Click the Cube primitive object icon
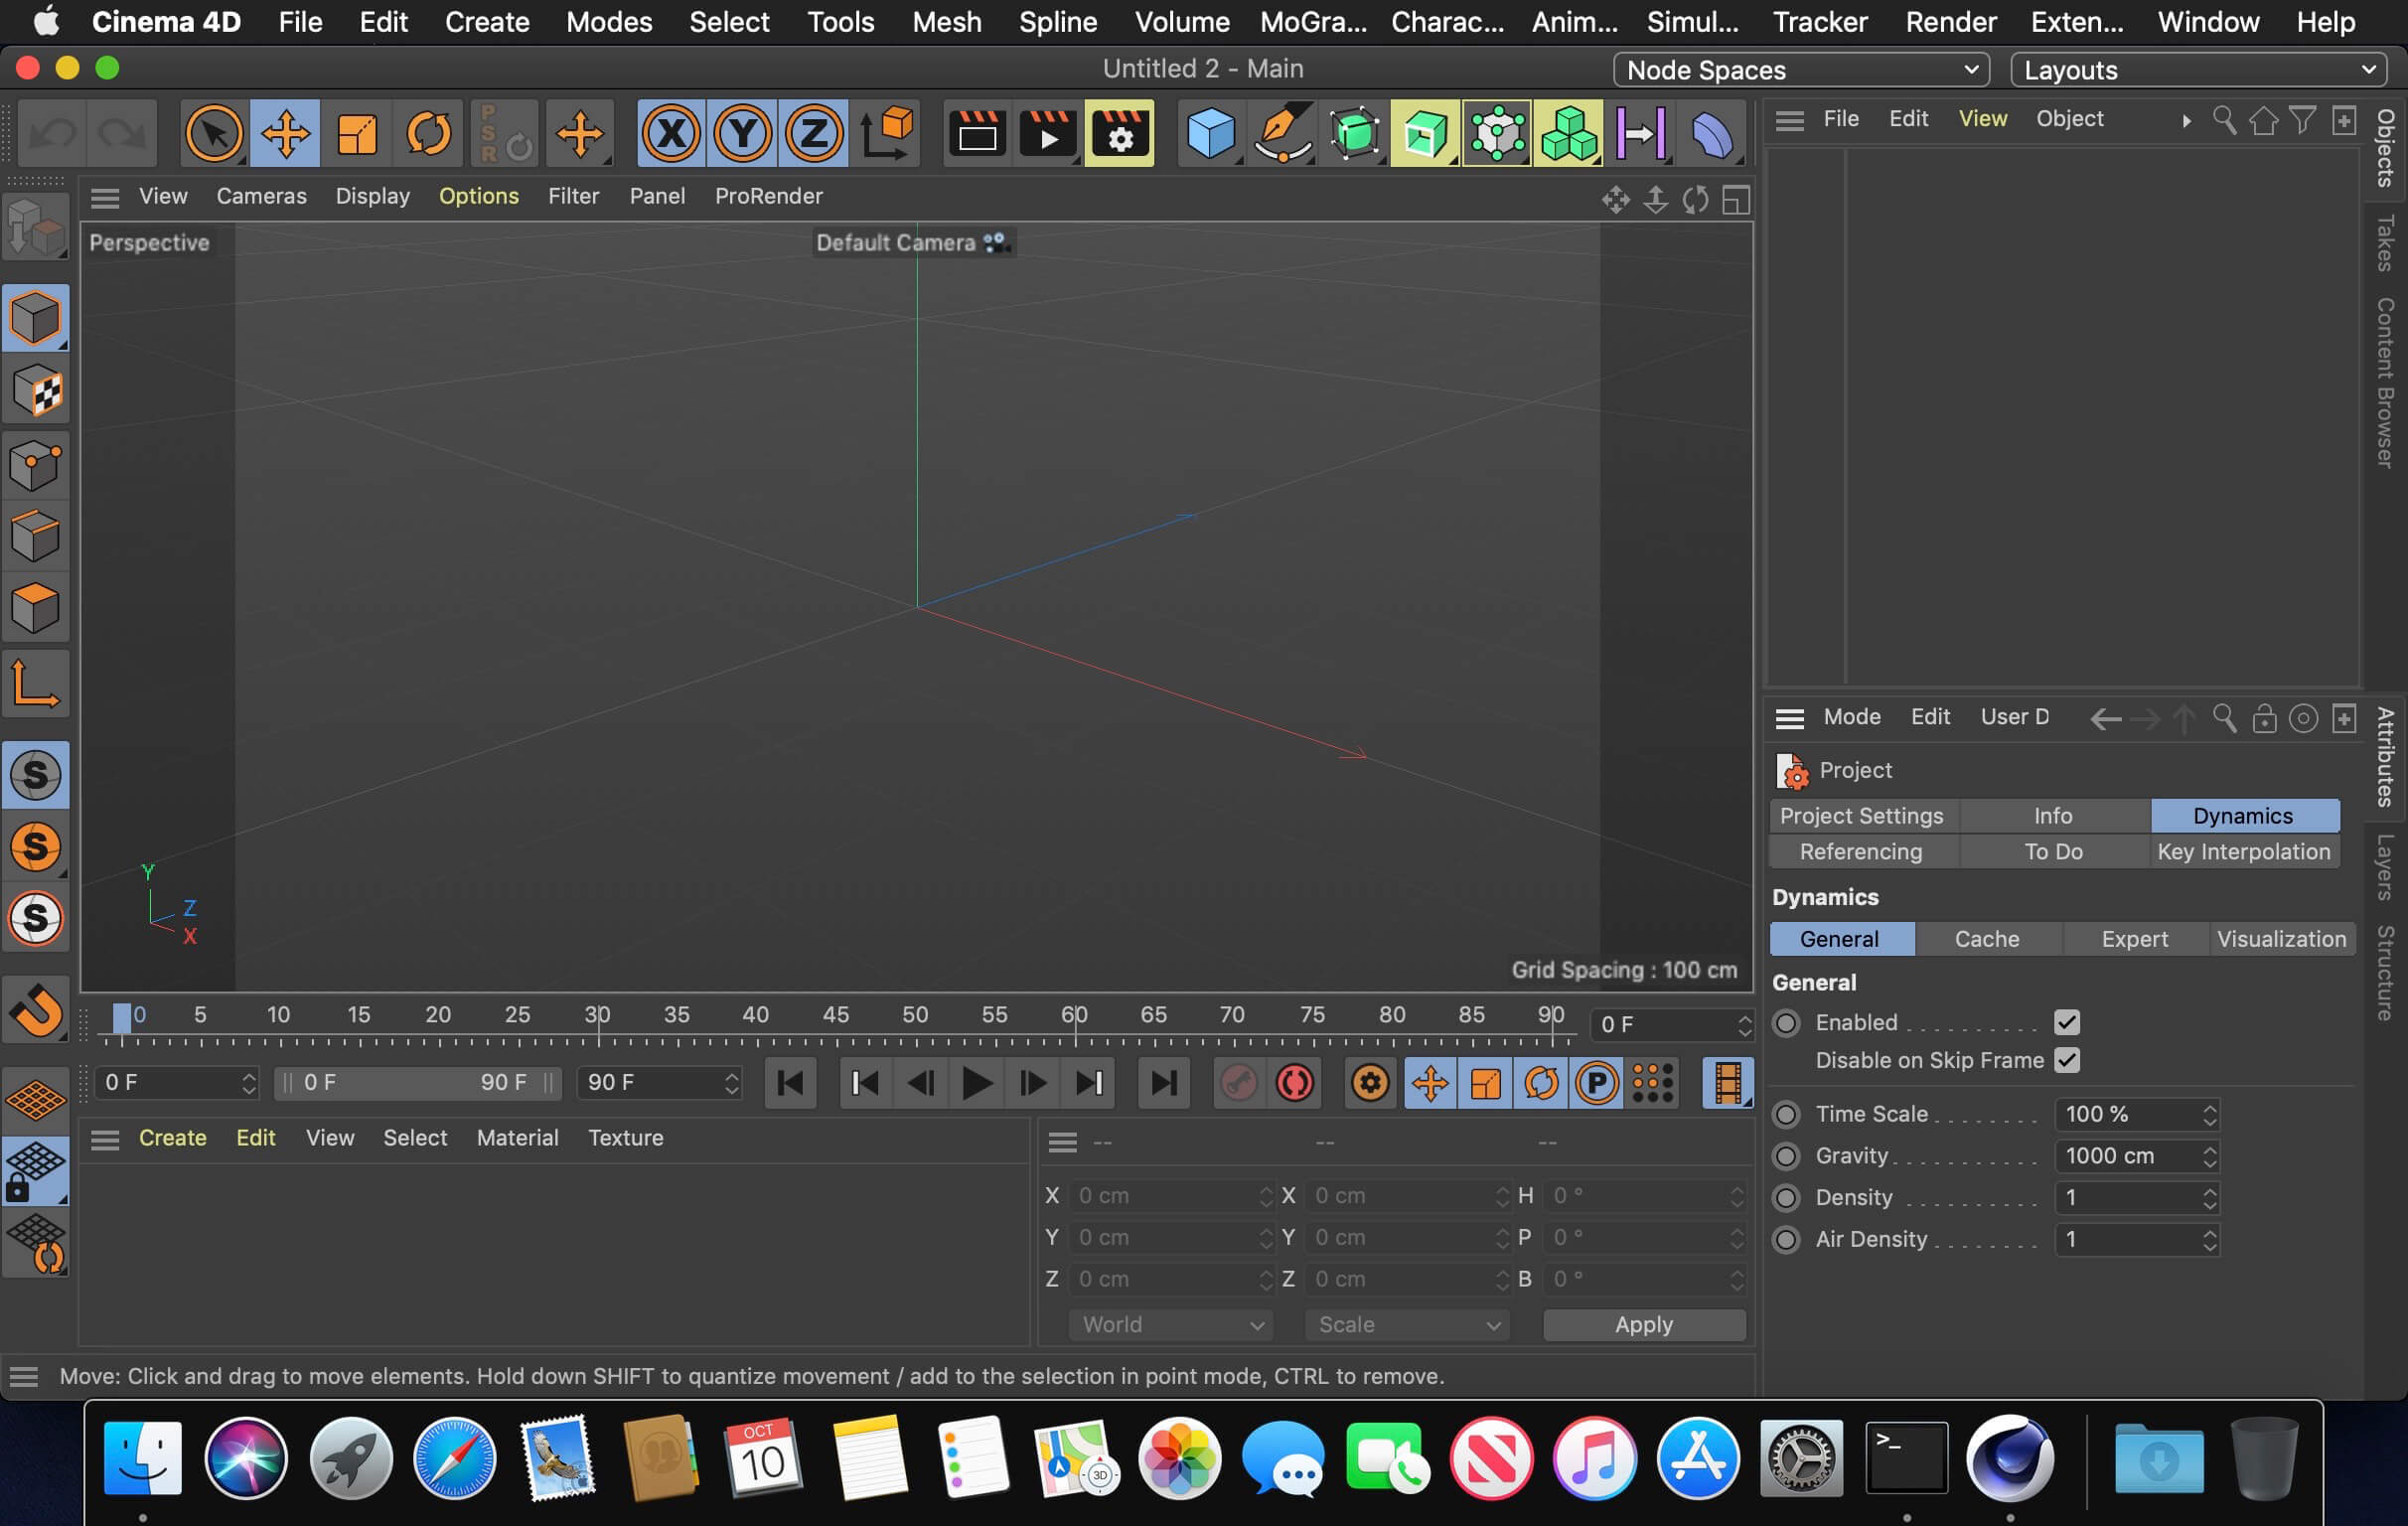 pyautogui.click(x=1209, y=133)
